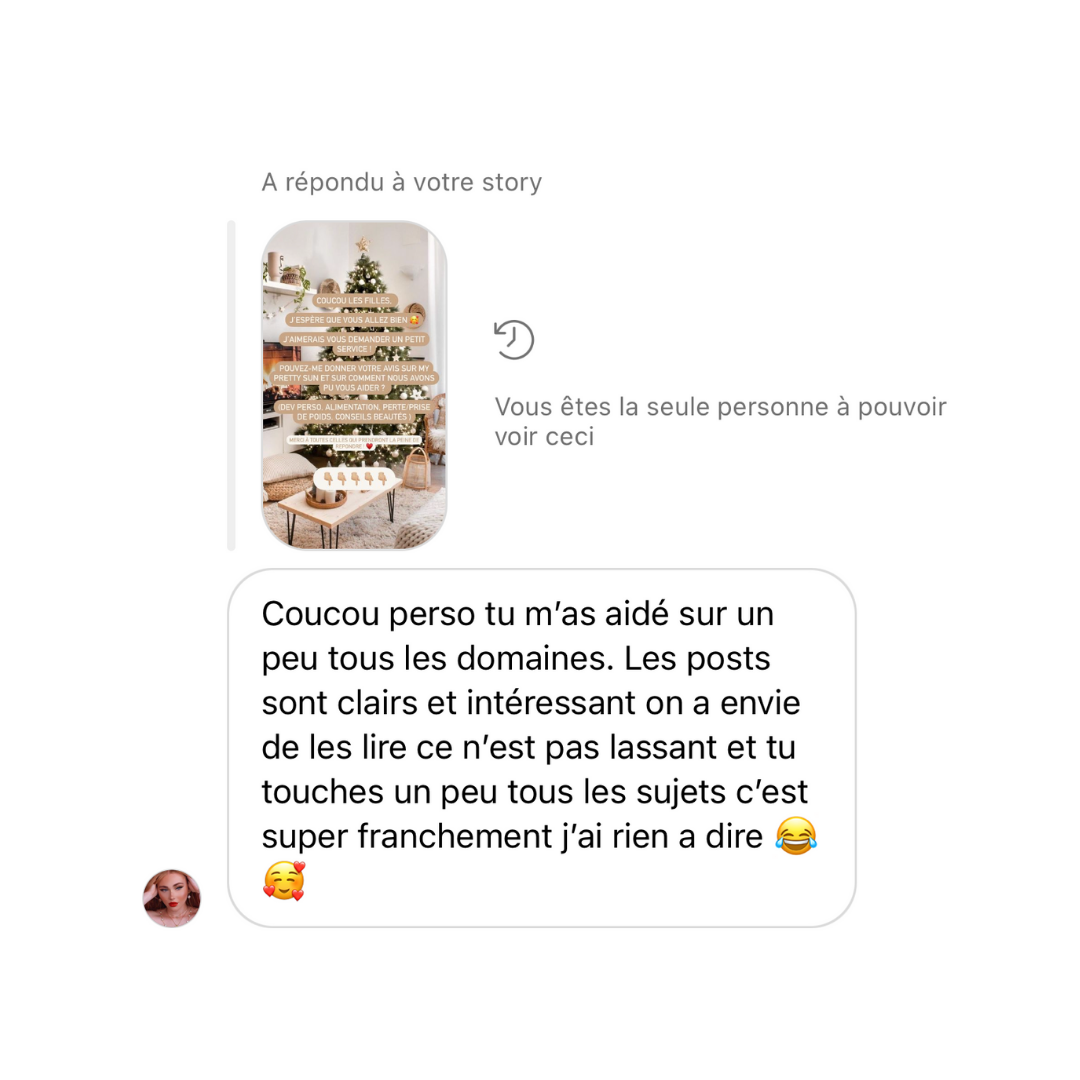
Task: Open the sender's round profile avatar
Action: click(172, 898)
